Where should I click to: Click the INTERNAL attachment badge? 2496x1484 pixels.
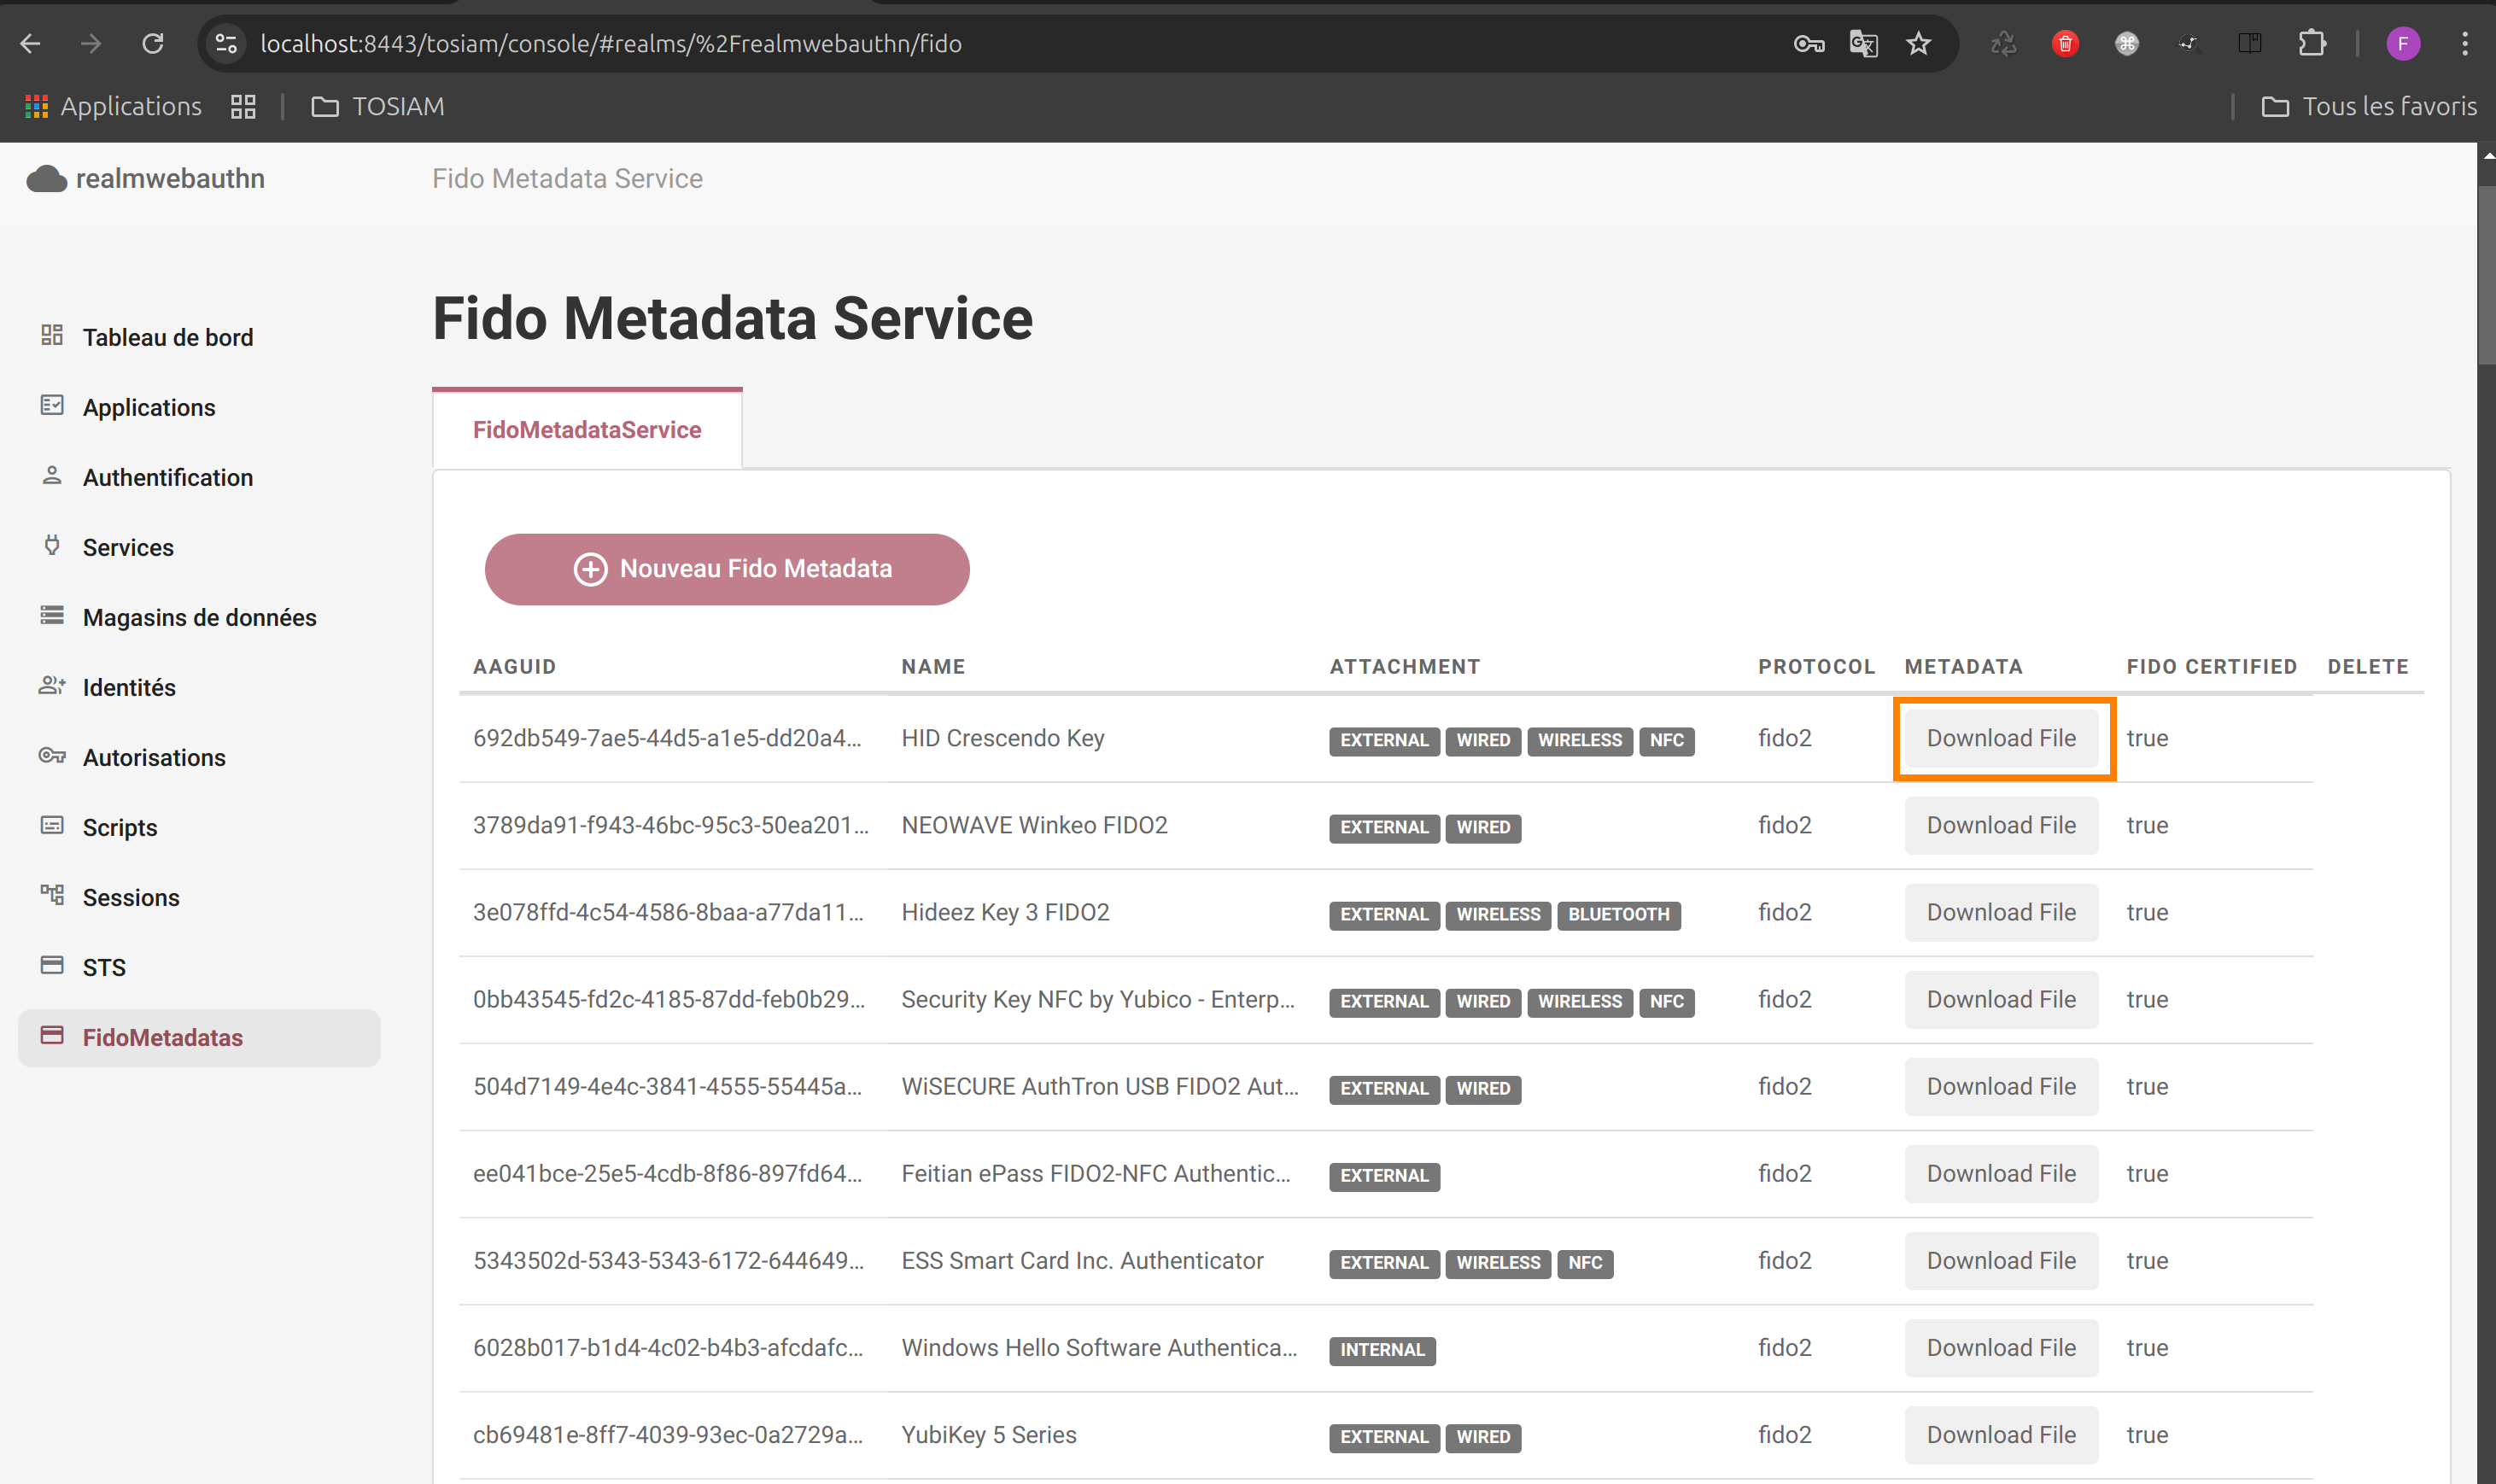pyautogui.click(x=1382, y=1350)
